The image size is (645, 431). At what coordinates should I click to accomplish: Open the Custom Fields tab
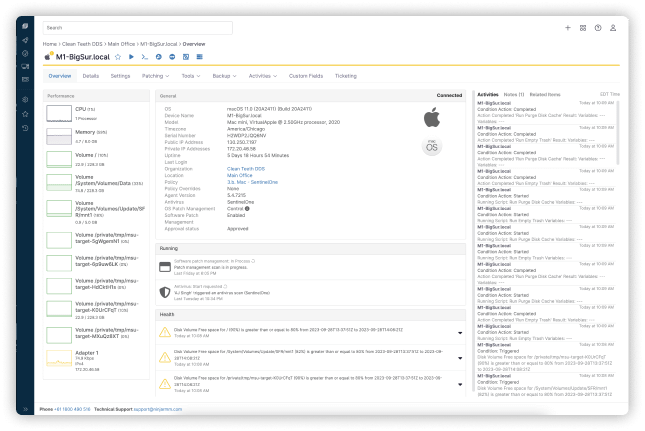[304, 76]
